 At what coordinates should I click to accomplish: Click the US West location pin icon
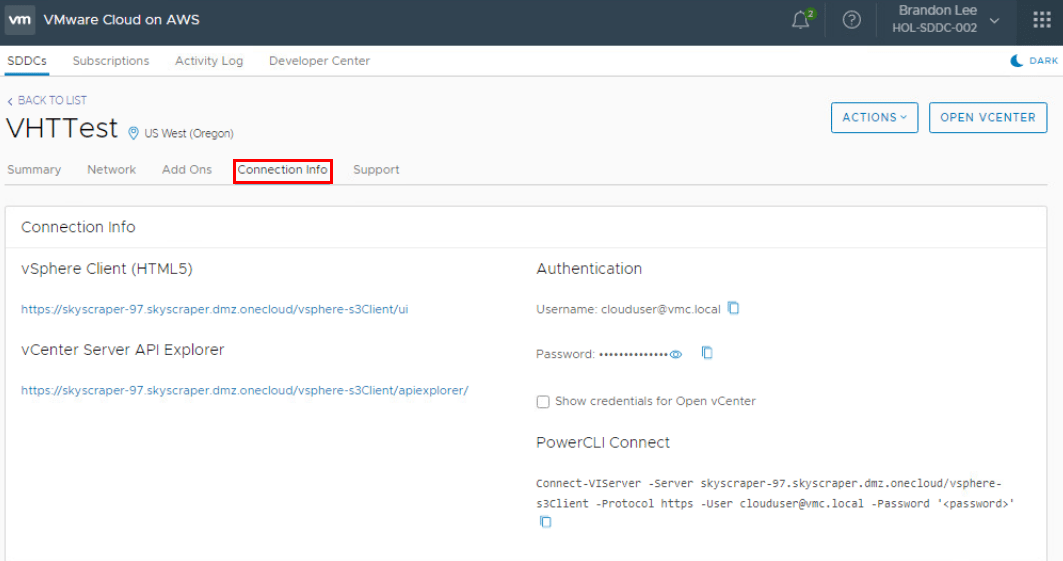click(134, 132)
